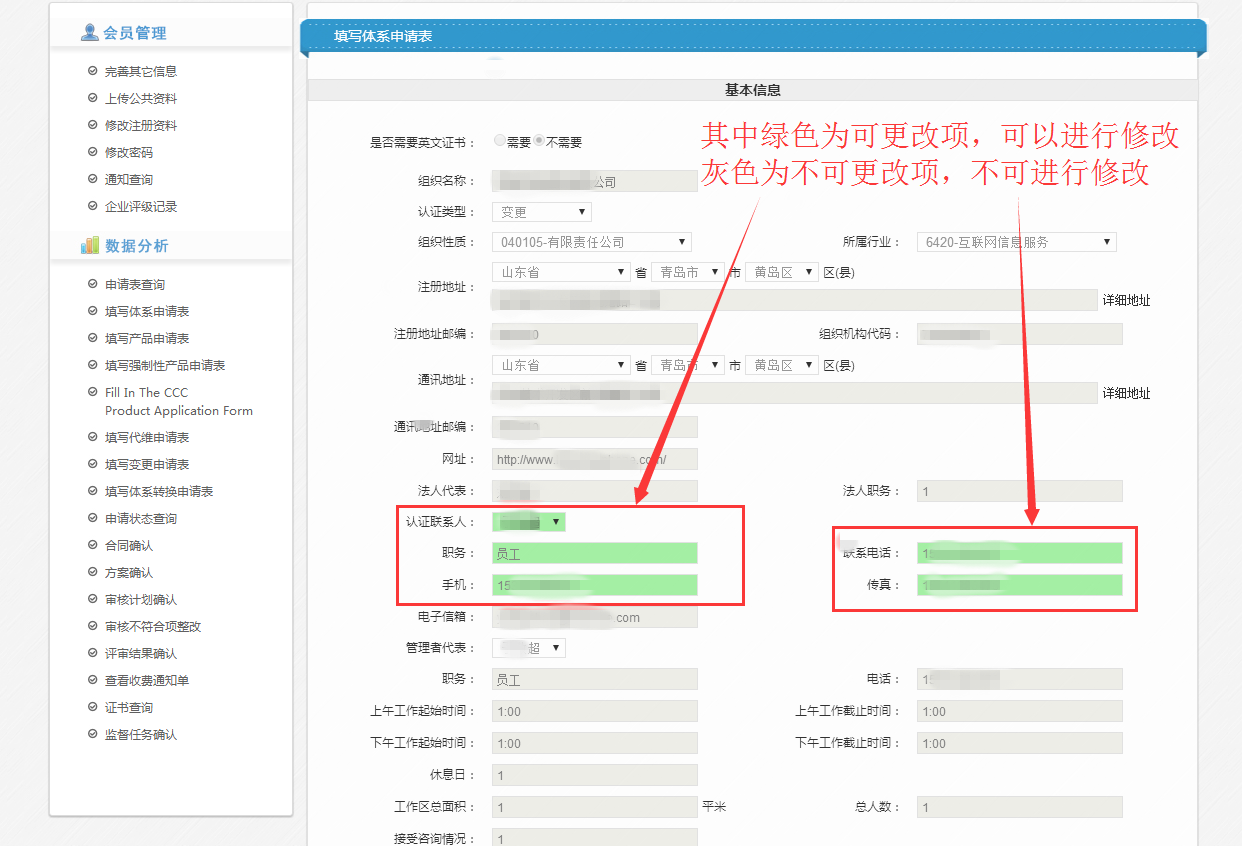Go to 修改密码 page
Viewport: 1242px width, 846px height.
(129, 153)
